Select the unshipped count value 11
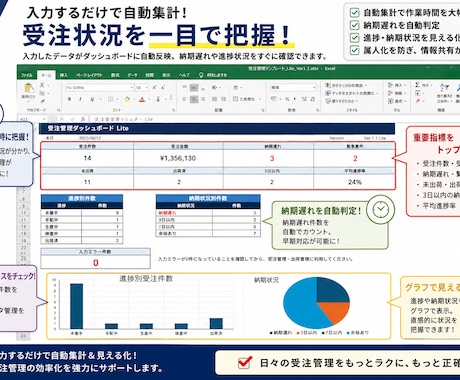Image resolution: width=460 pixels, height=380 pixels. [x=87, y=182]
